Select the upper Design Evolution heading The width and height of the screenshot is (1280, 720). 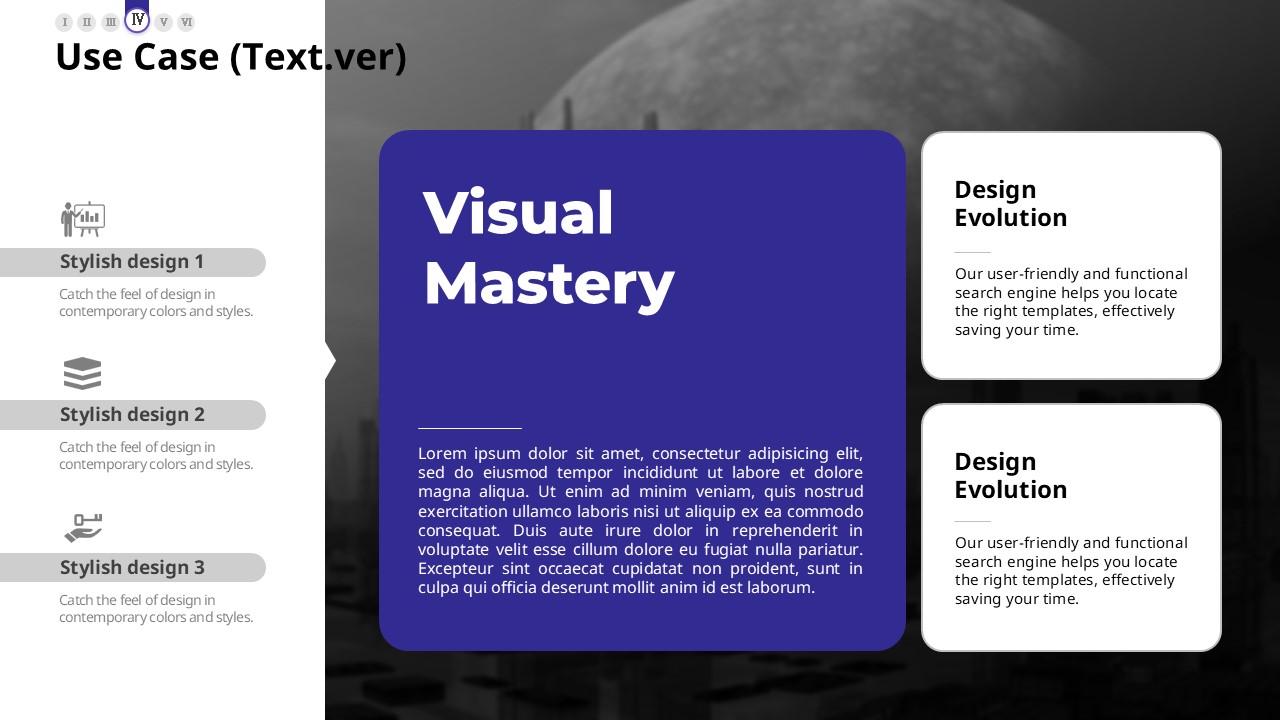(x=1010, y=204)
